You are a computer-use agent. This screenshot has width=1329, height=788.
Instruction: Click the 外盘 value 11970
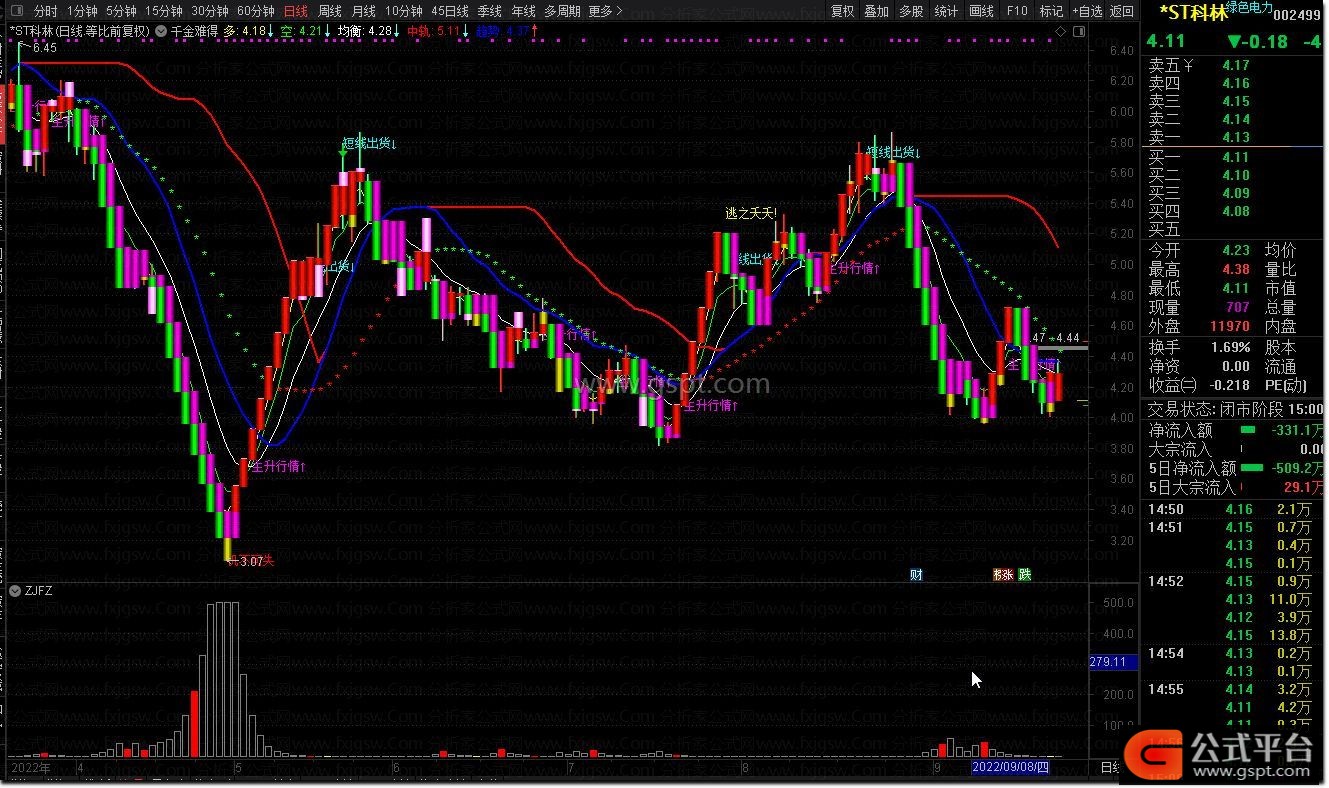pos(1229,326)
